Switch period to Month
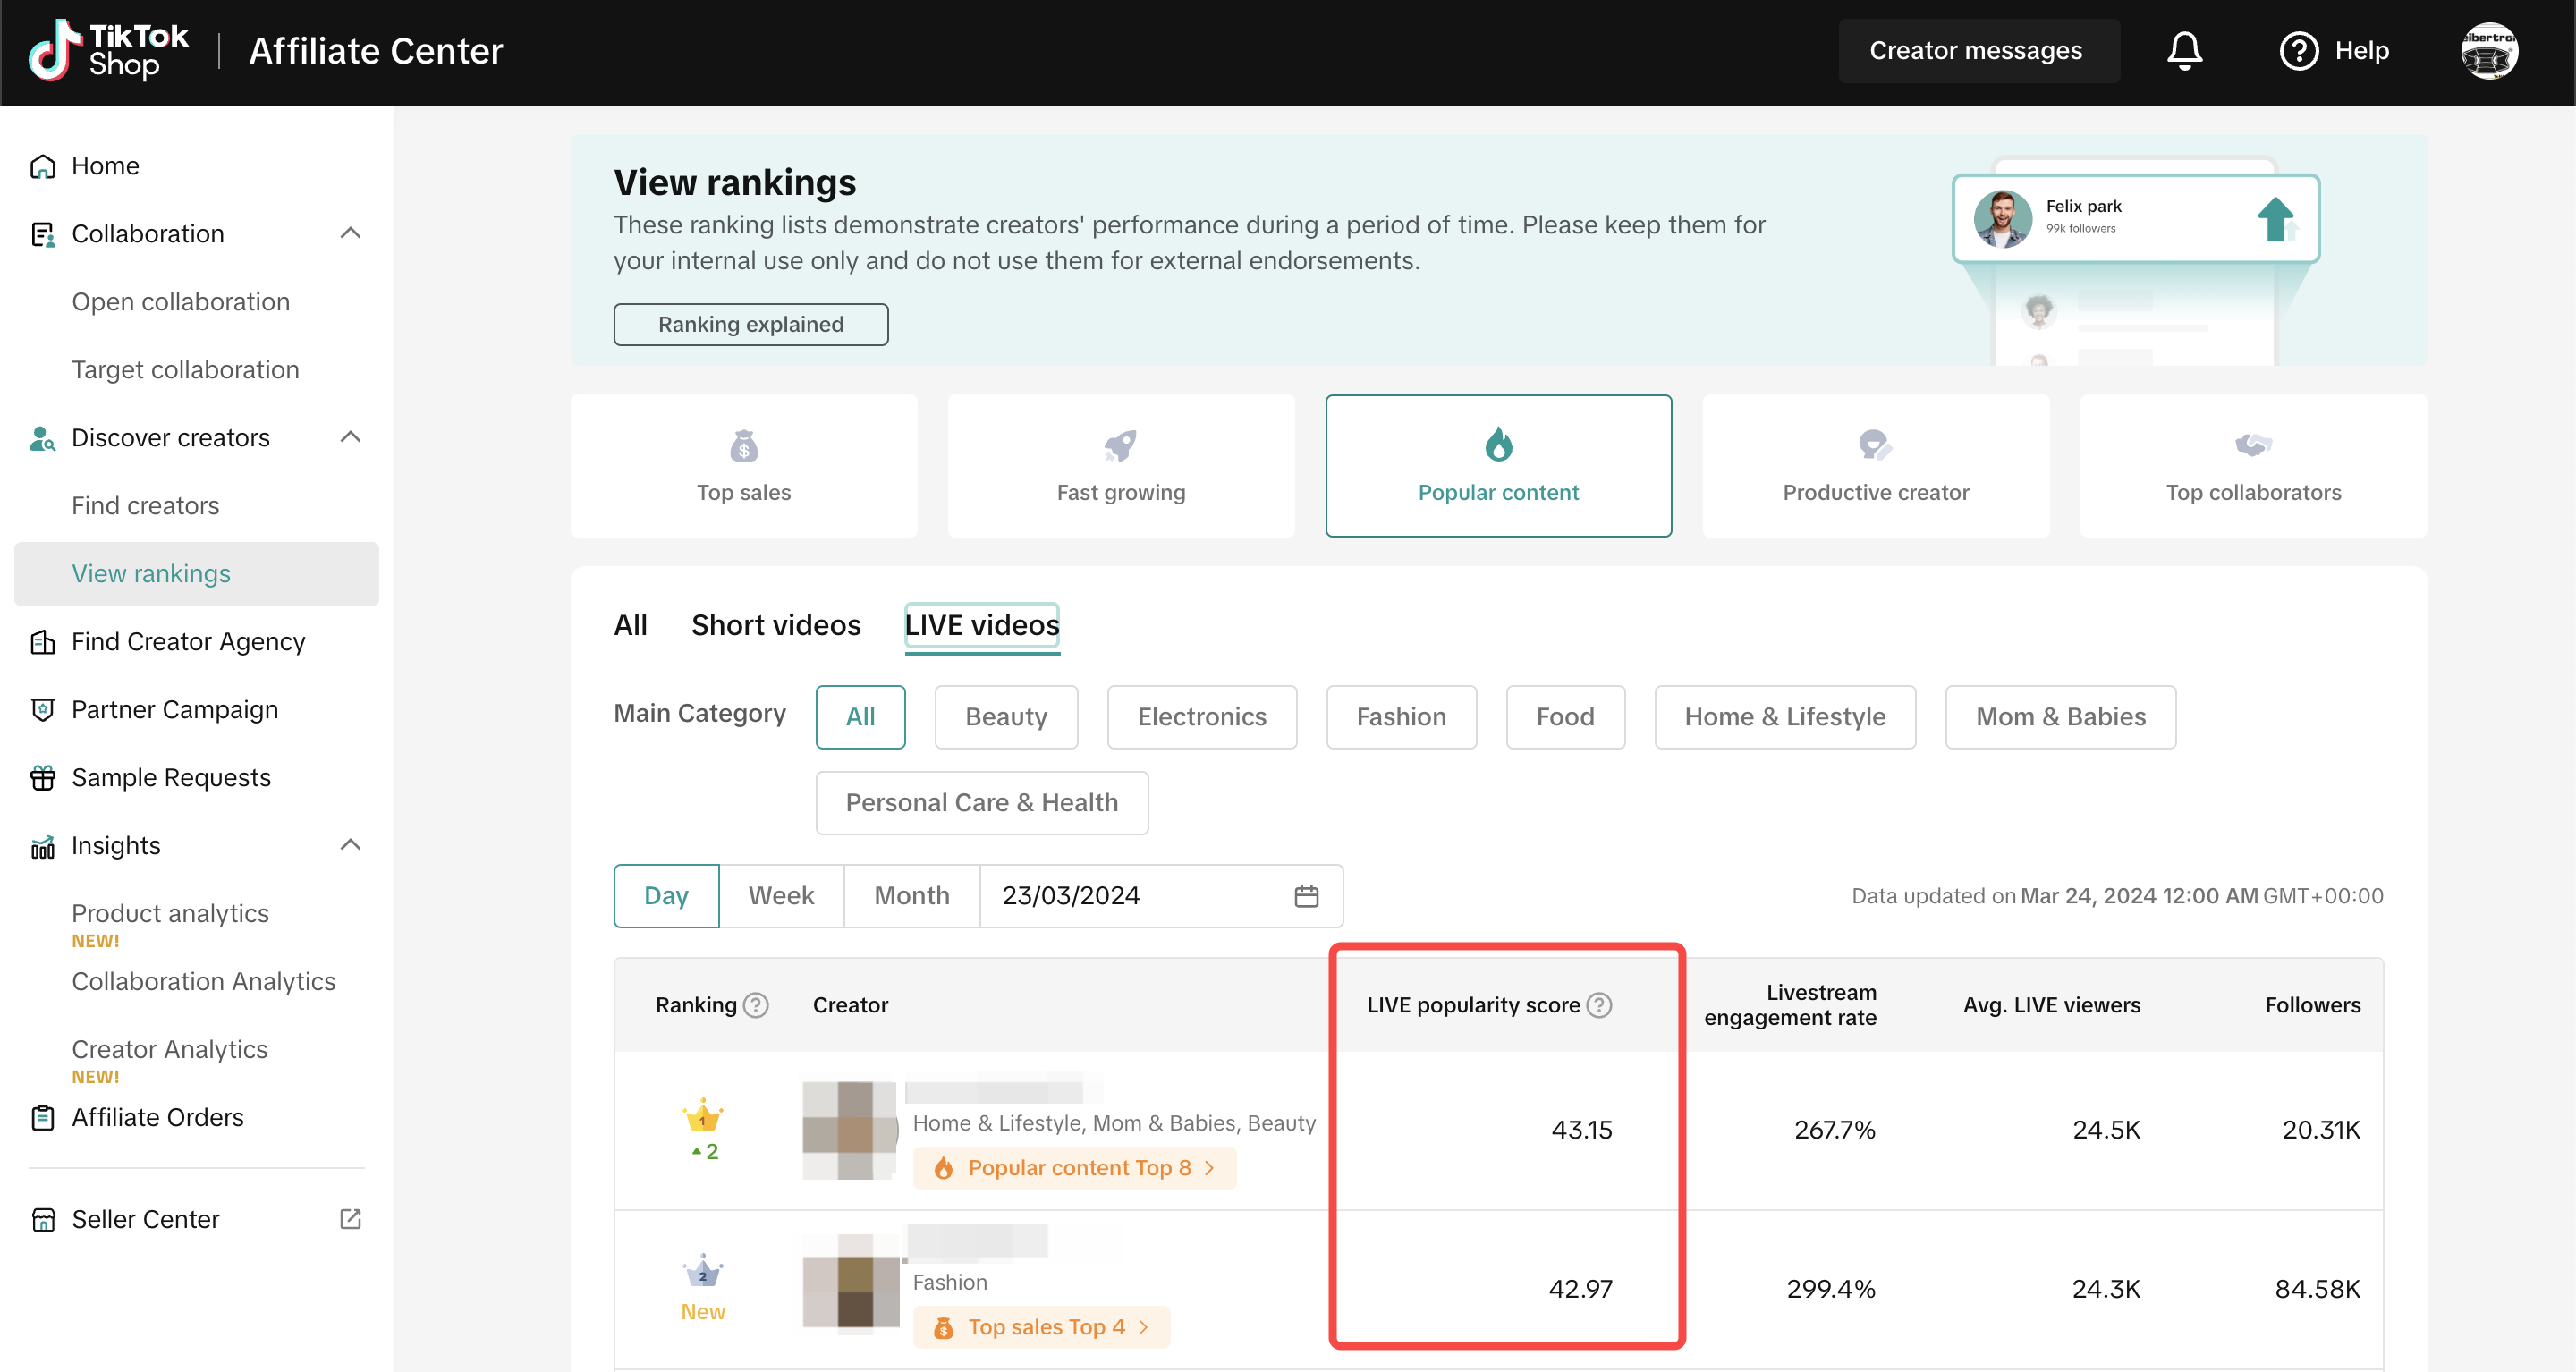 coord(911,896)
